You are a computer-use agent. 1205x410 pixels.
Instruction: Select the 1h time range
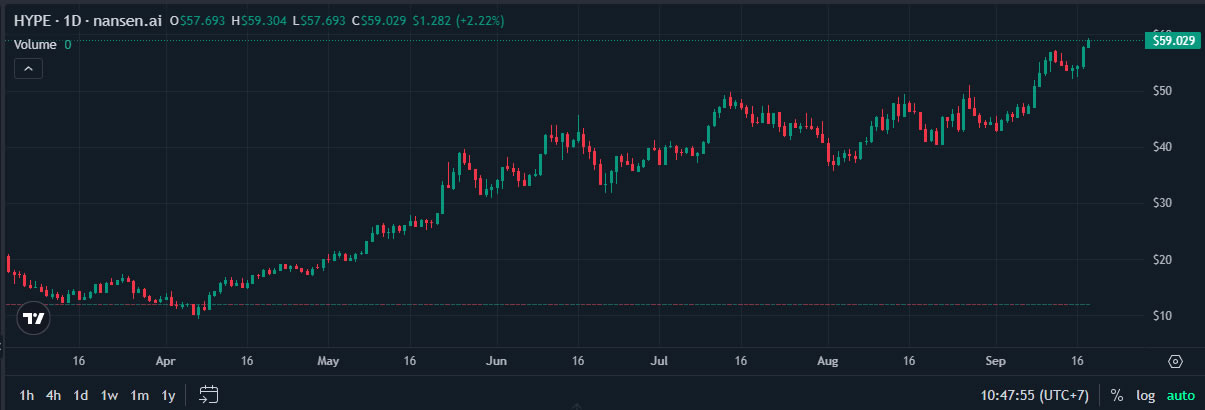pos(25,394)
